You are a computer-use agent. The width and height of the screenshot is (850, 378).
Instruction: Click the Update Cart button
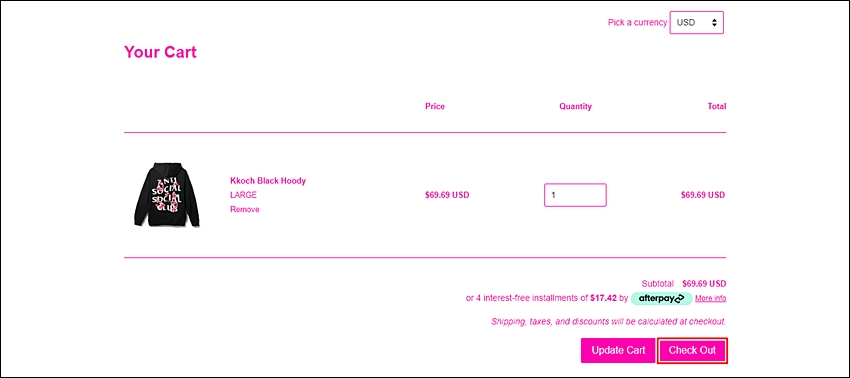pos(618,350)
